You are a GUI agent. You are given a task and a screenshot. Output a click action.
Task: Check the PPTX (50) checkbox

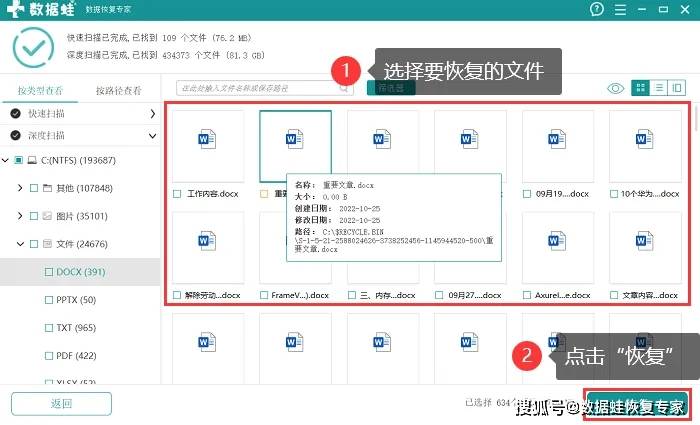coord(49,300)
